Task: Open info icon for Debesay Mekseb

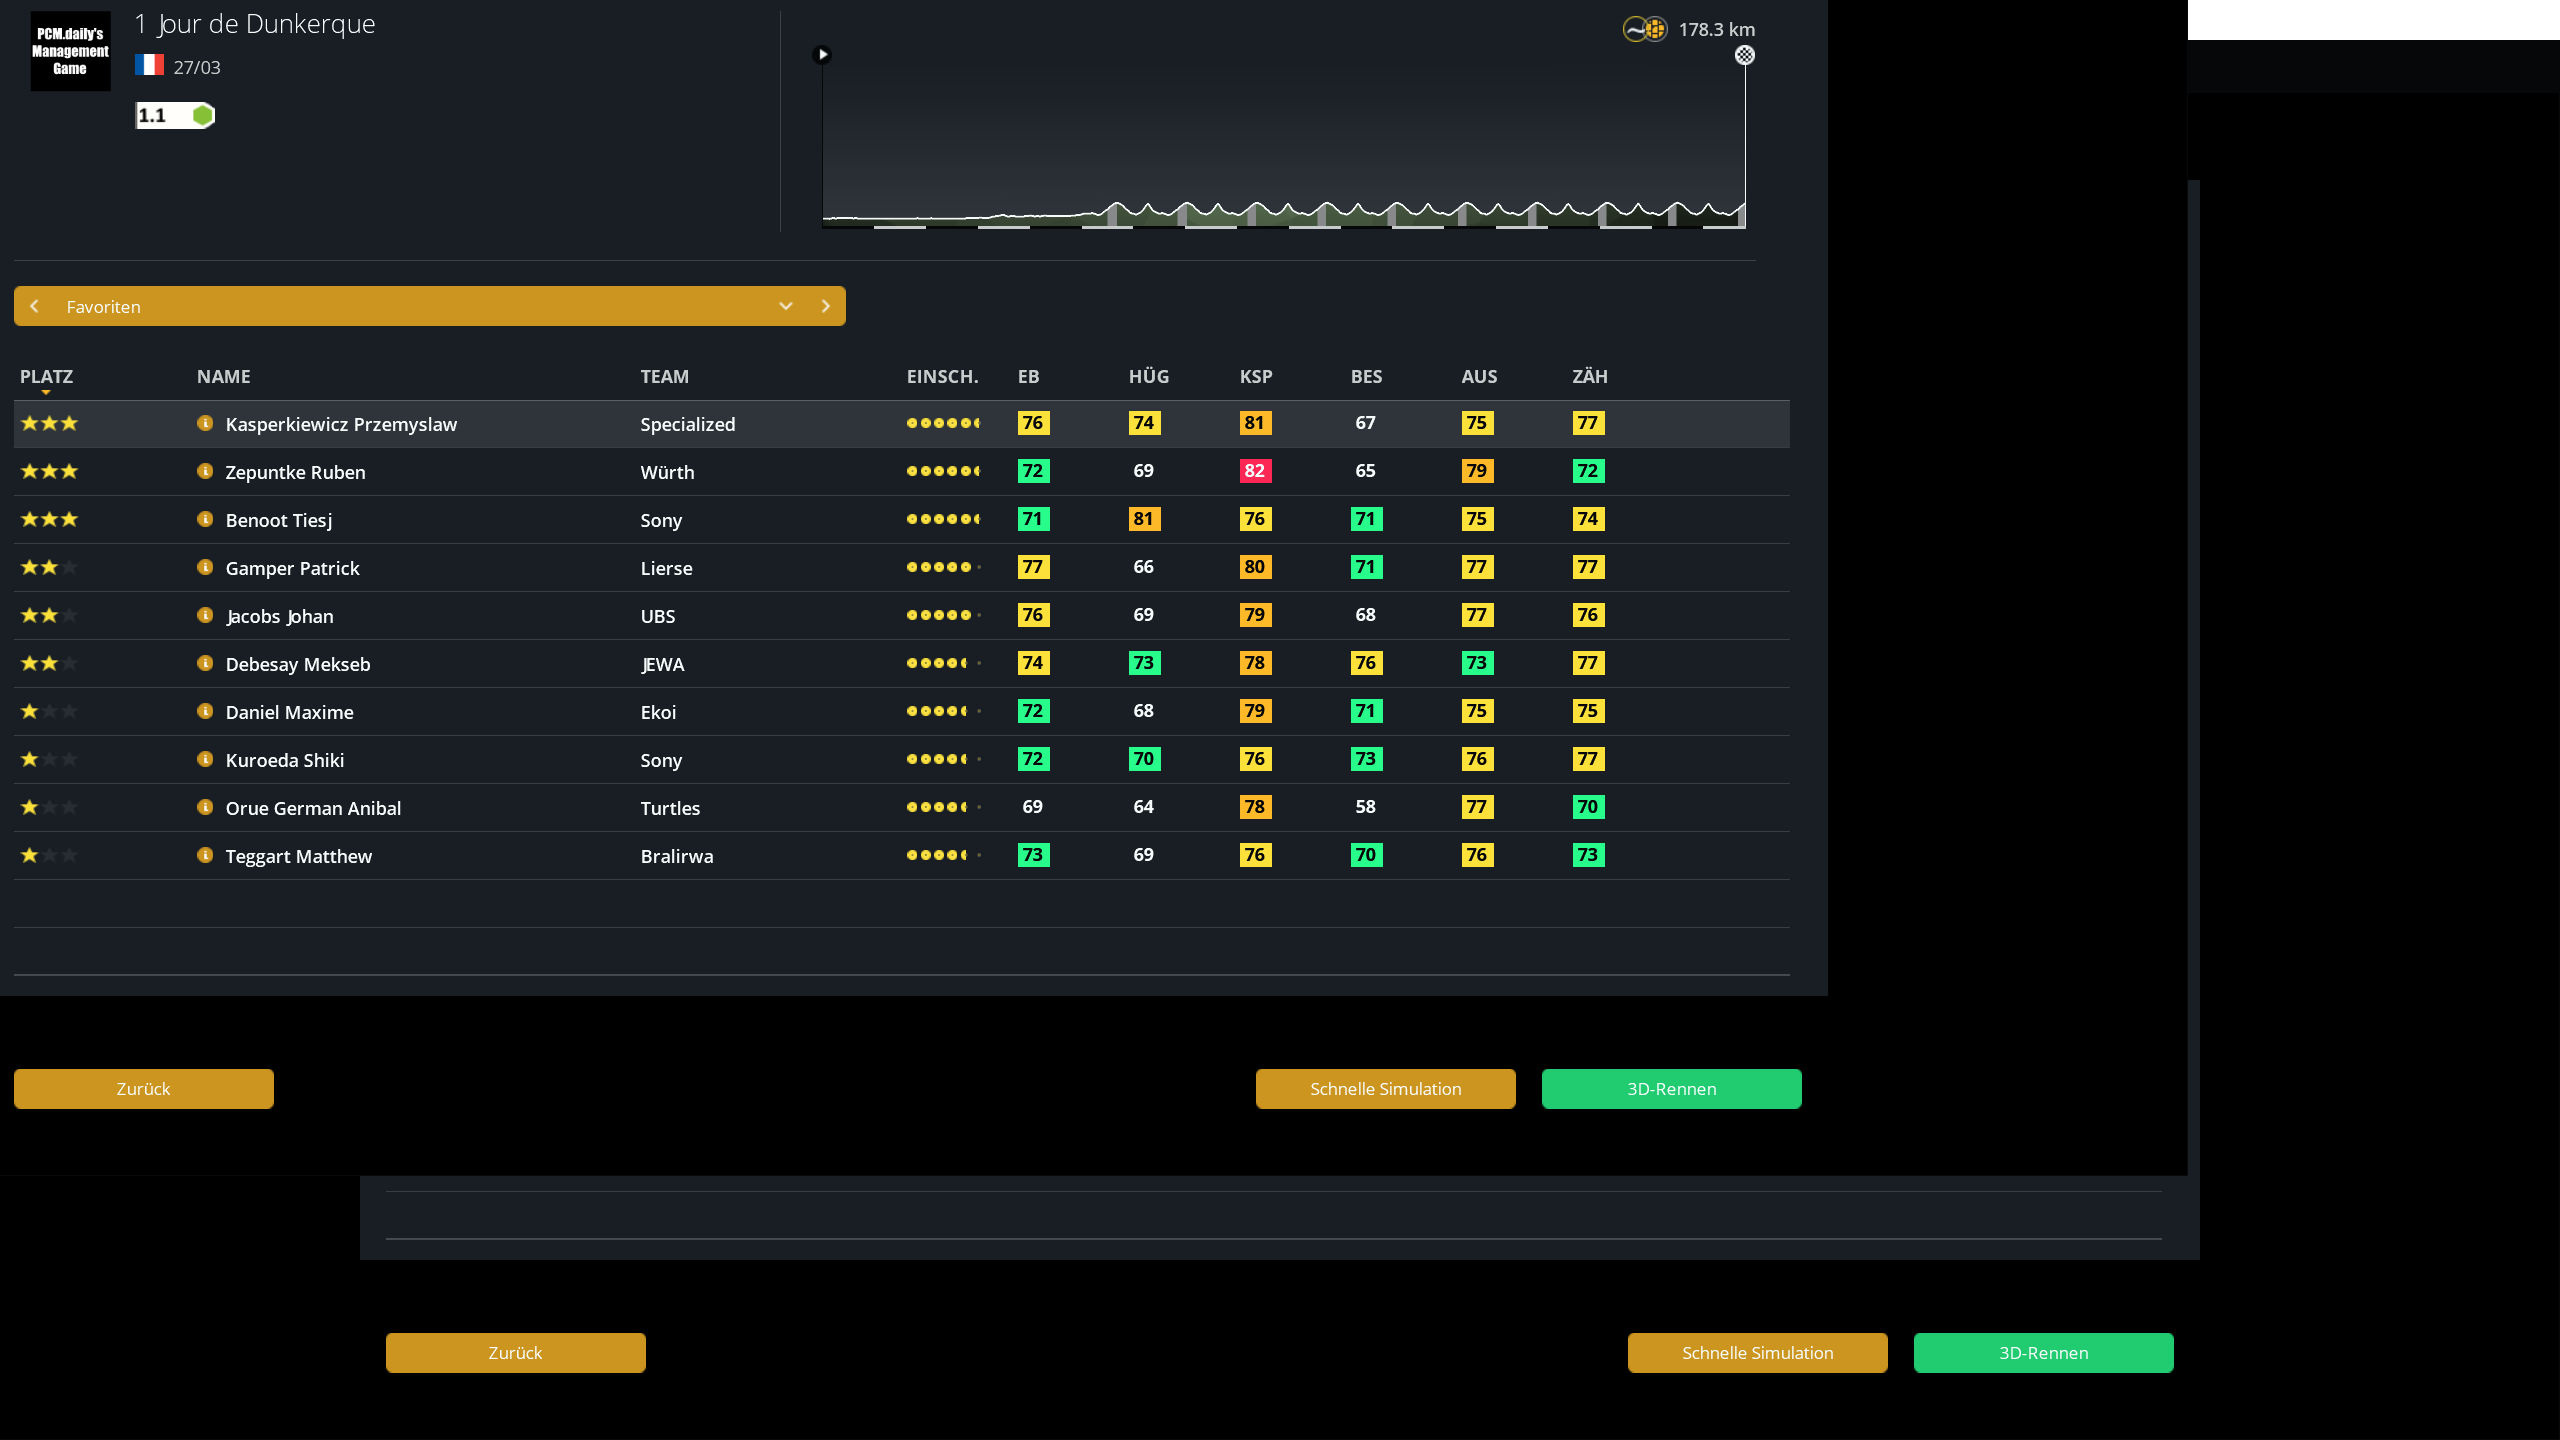Action: [x=205, y=663]
